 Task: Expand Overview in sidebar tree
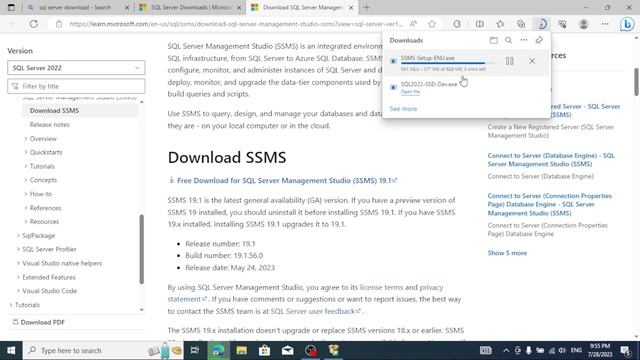43,139
